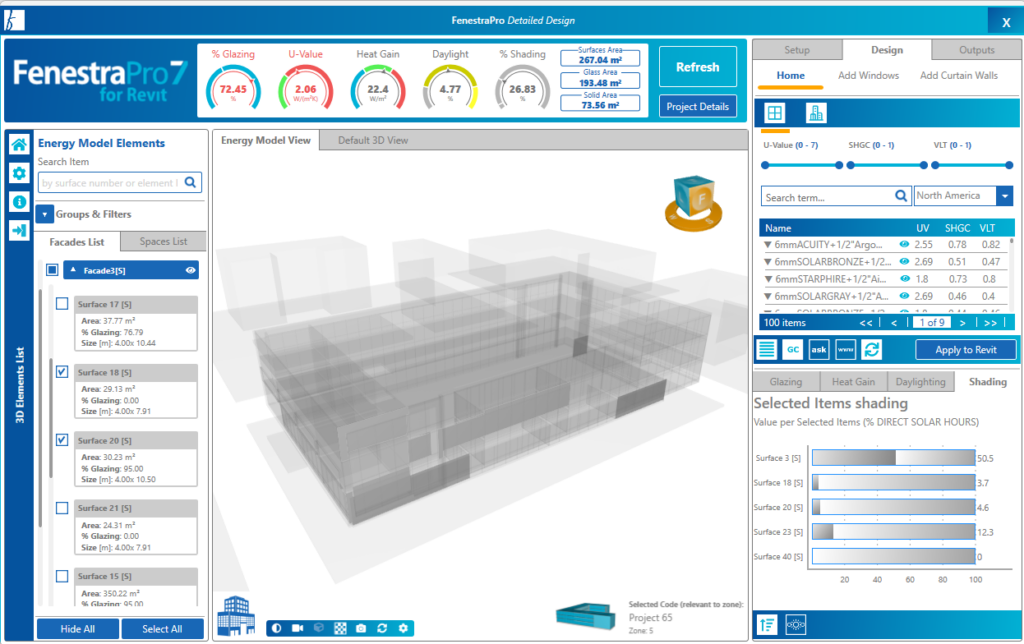This screenshot has height=644, width=1024.
Task: Click the orange view cube navigator
Action: click(x=694, y=203)
